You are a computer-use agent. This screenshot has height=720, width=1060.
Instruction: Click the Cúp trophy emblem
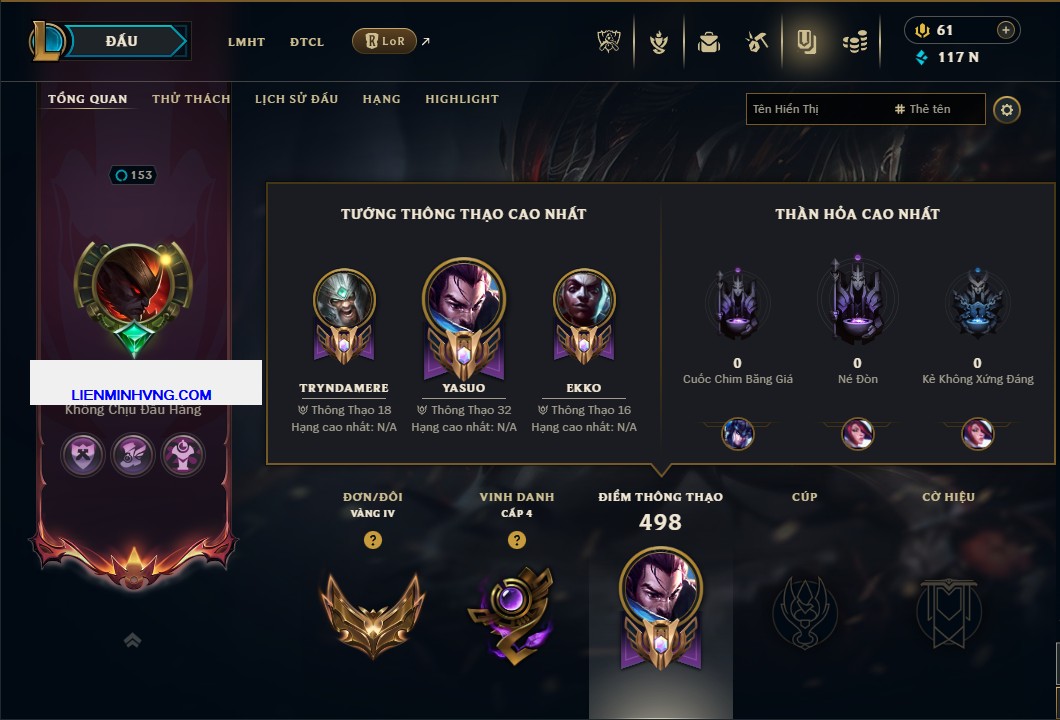click(804, 612)
